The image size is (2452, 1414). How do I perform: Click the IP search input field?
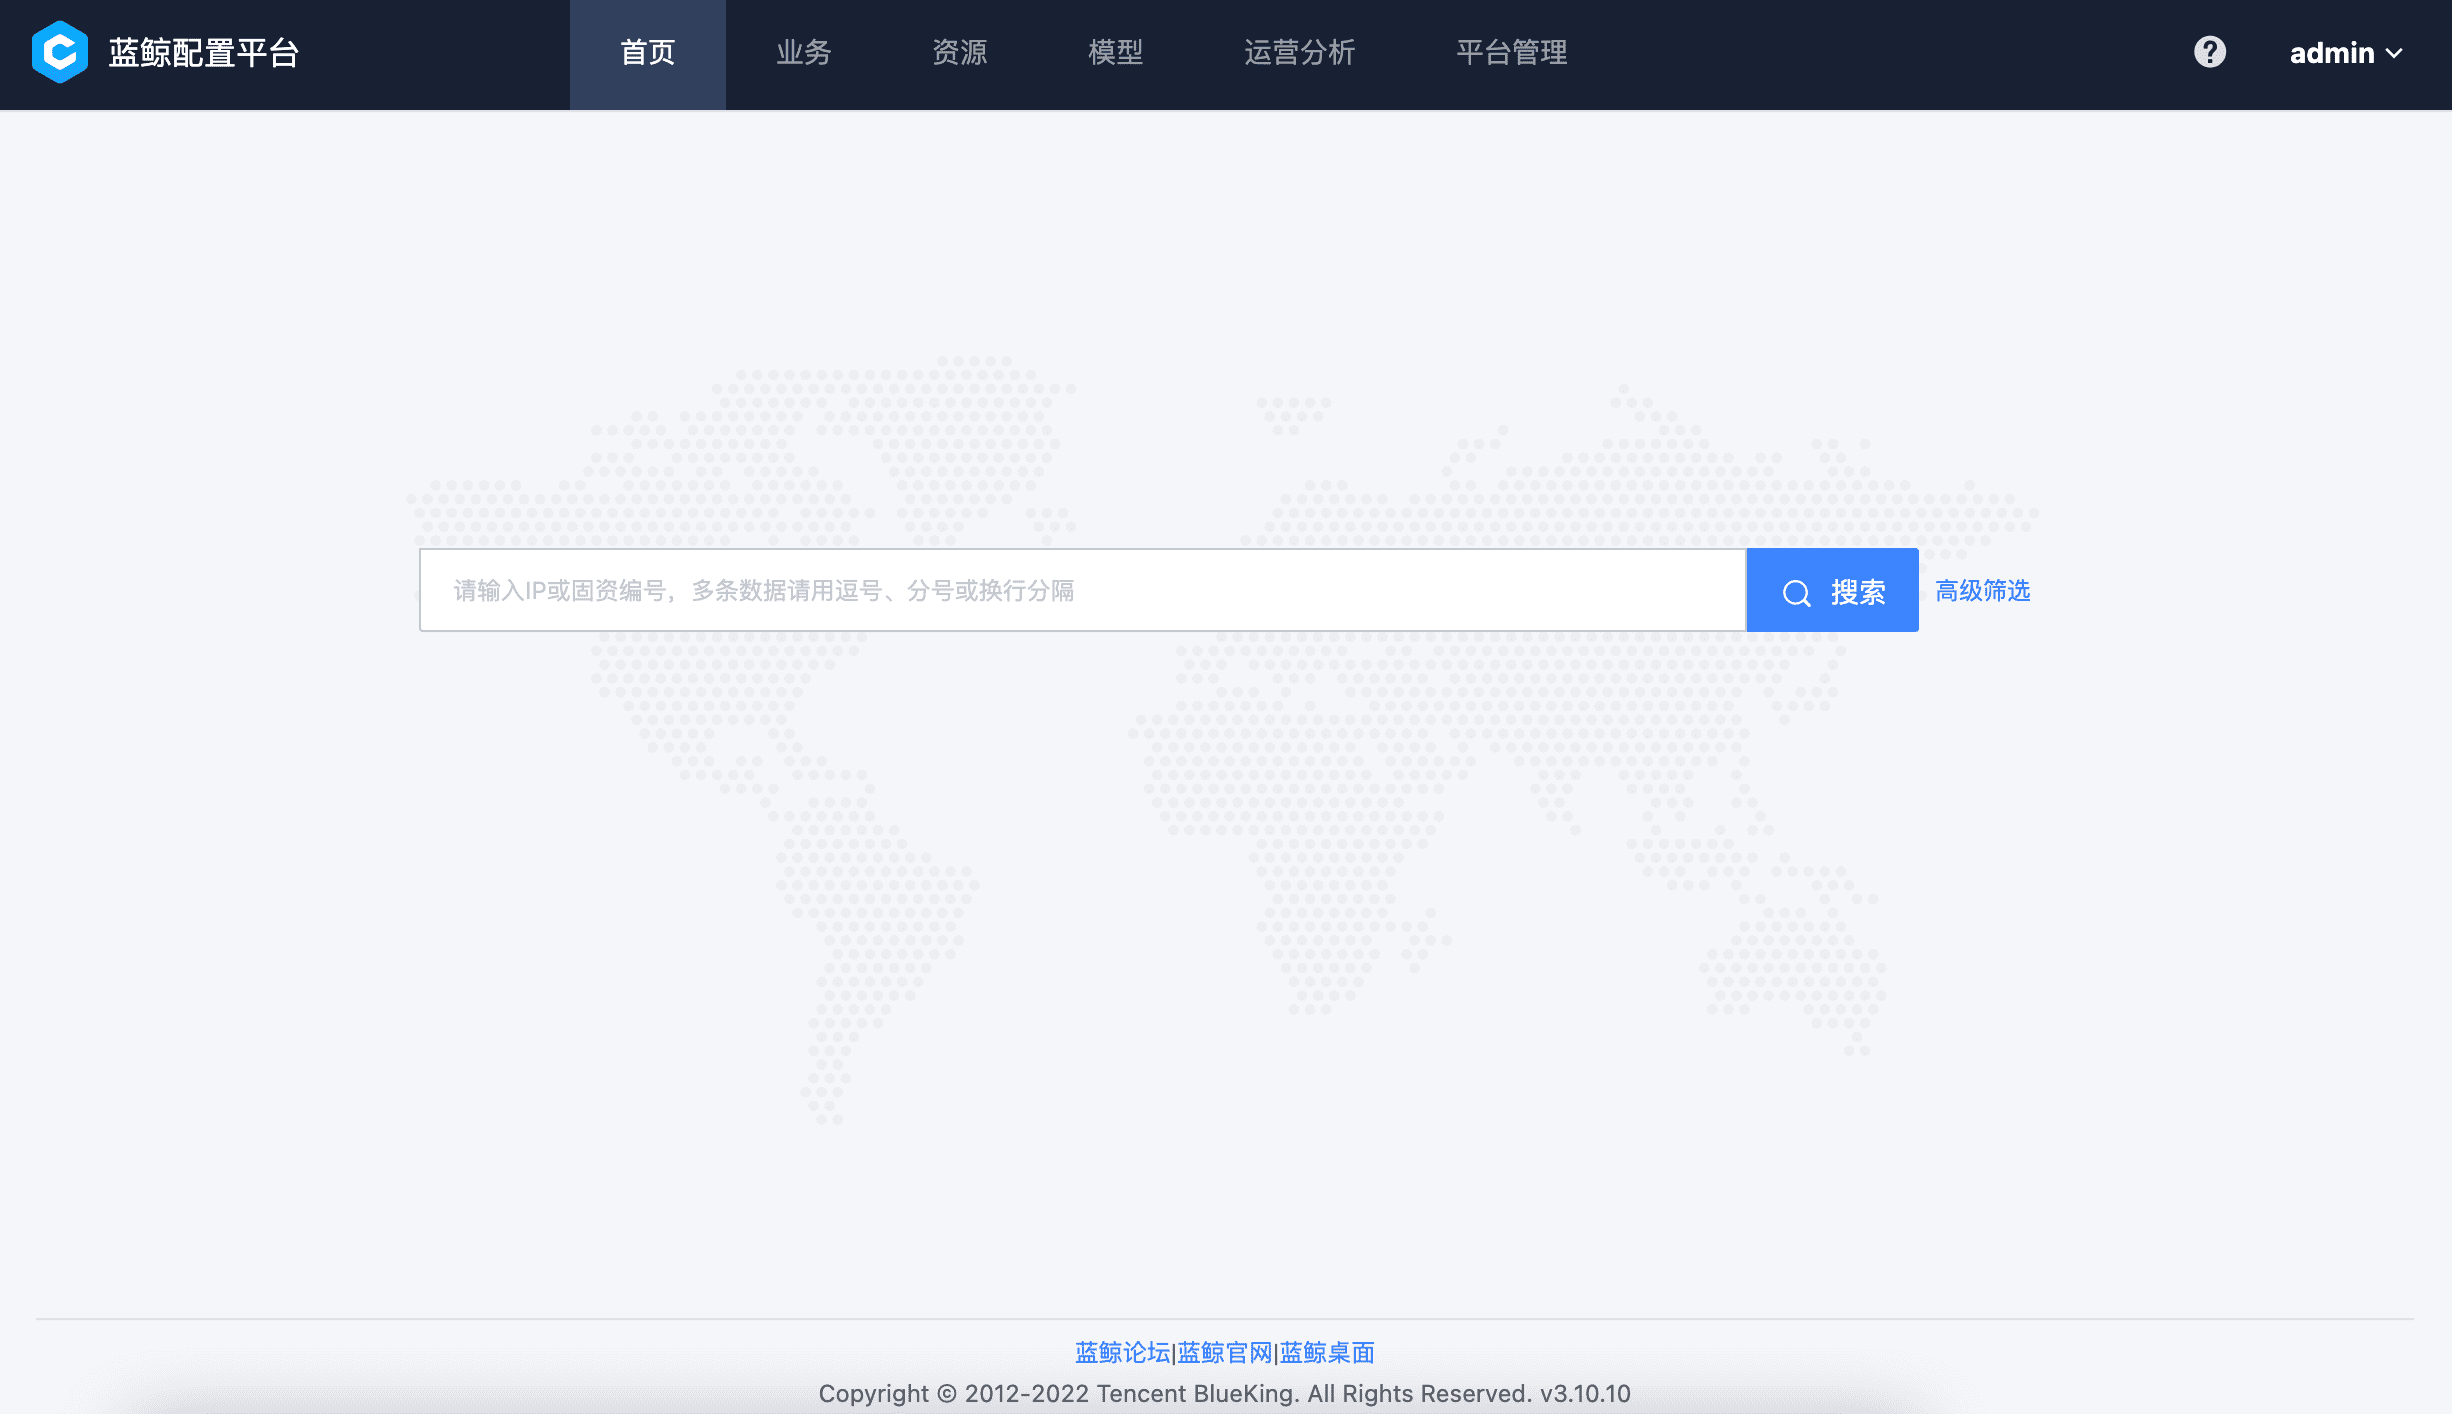(1080, 590)
